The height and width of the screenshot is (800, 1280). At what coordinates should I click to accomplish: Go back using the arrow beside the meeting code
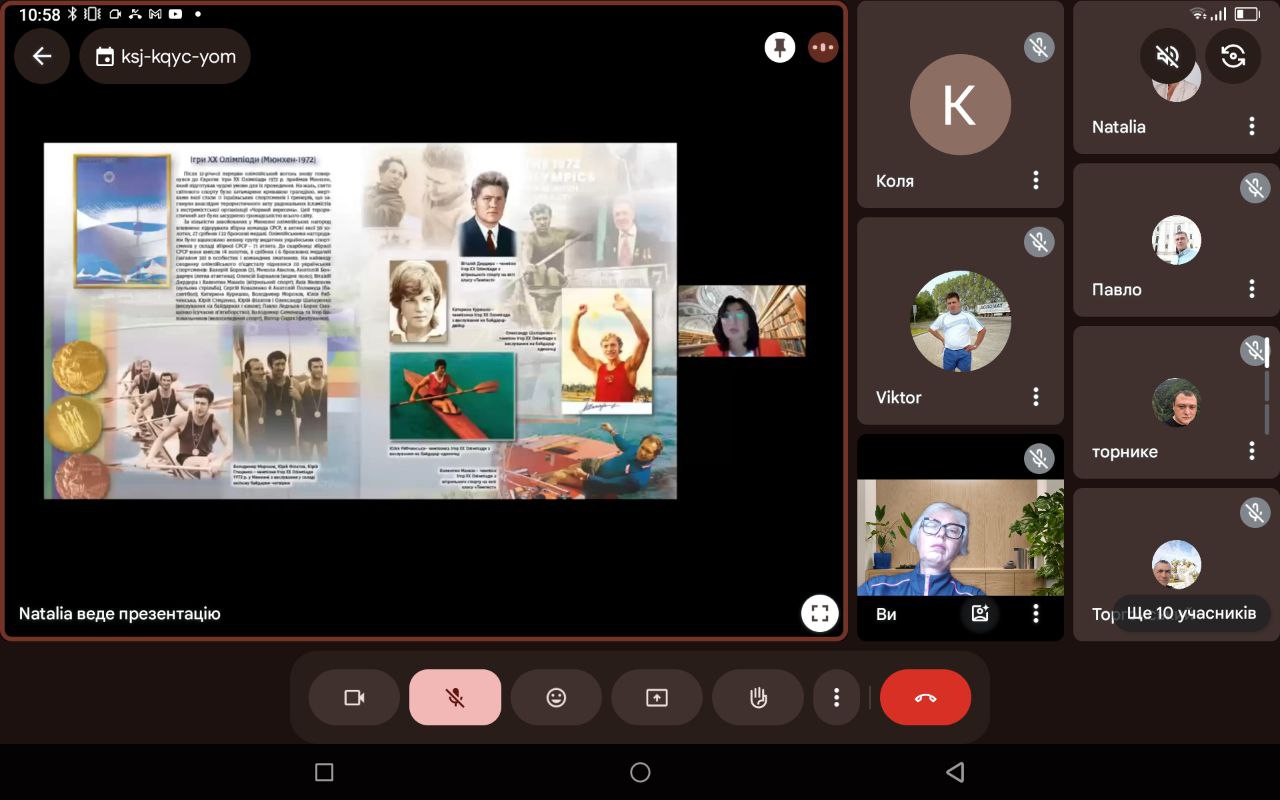[x=42, y=56]
